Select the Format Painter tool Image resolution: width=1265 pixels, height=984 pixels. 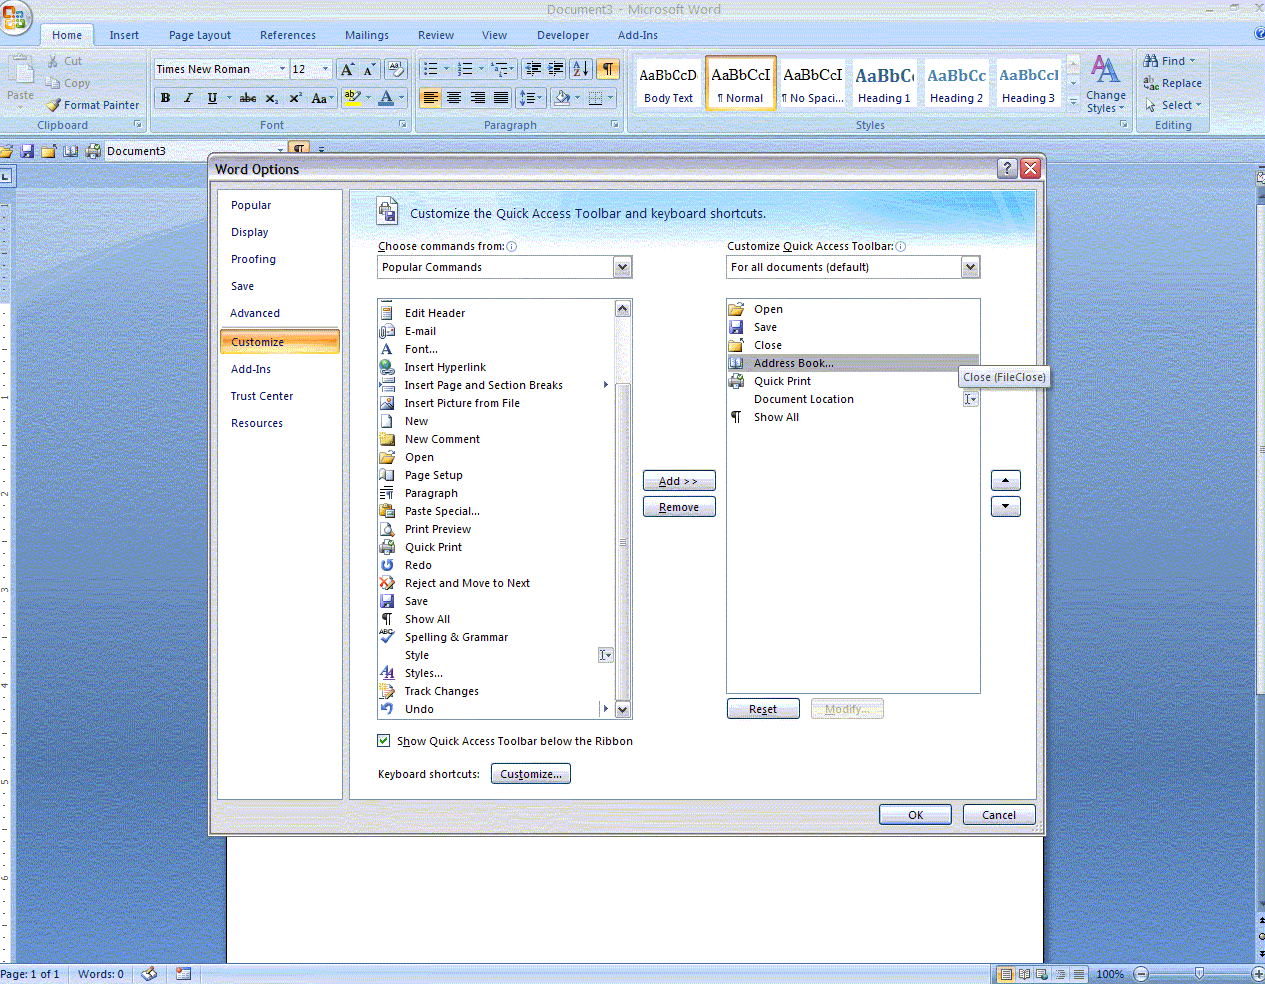(92, 104)
